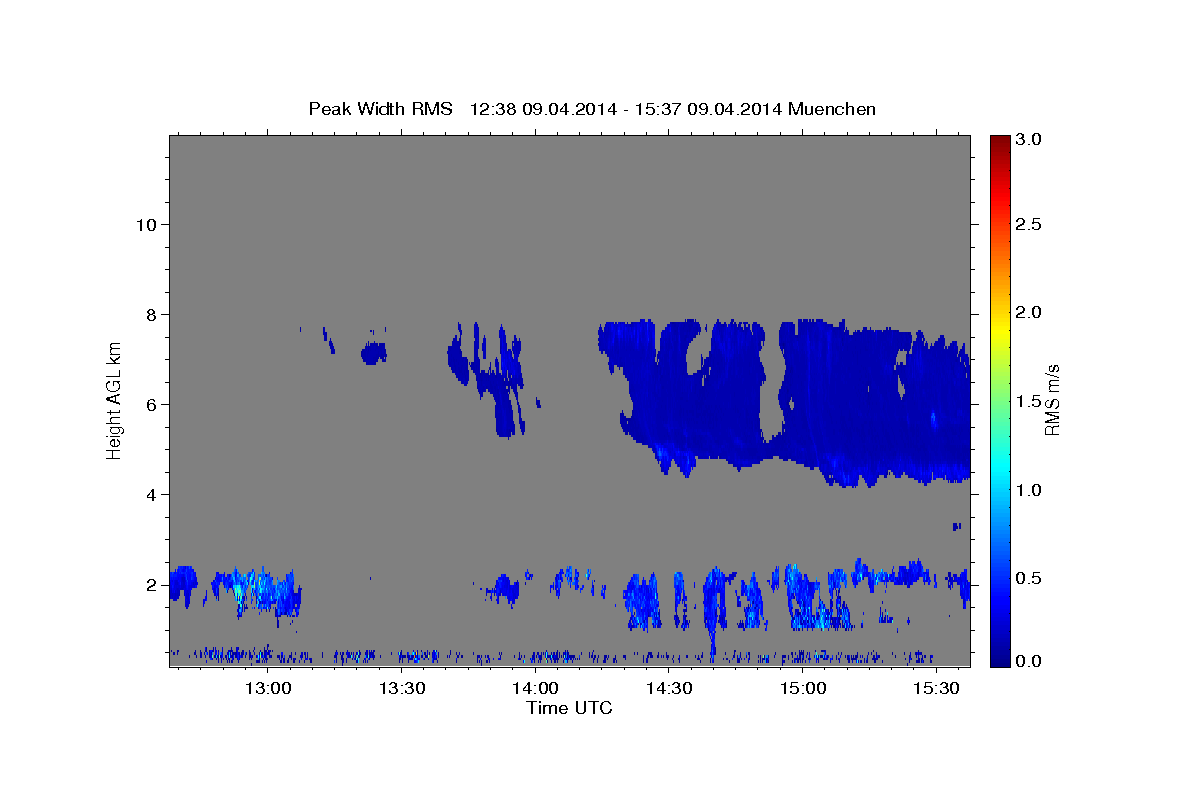Click the 15:00 time tick label
The height and width of the screenshot is (800, 1200).
point(802,689)
